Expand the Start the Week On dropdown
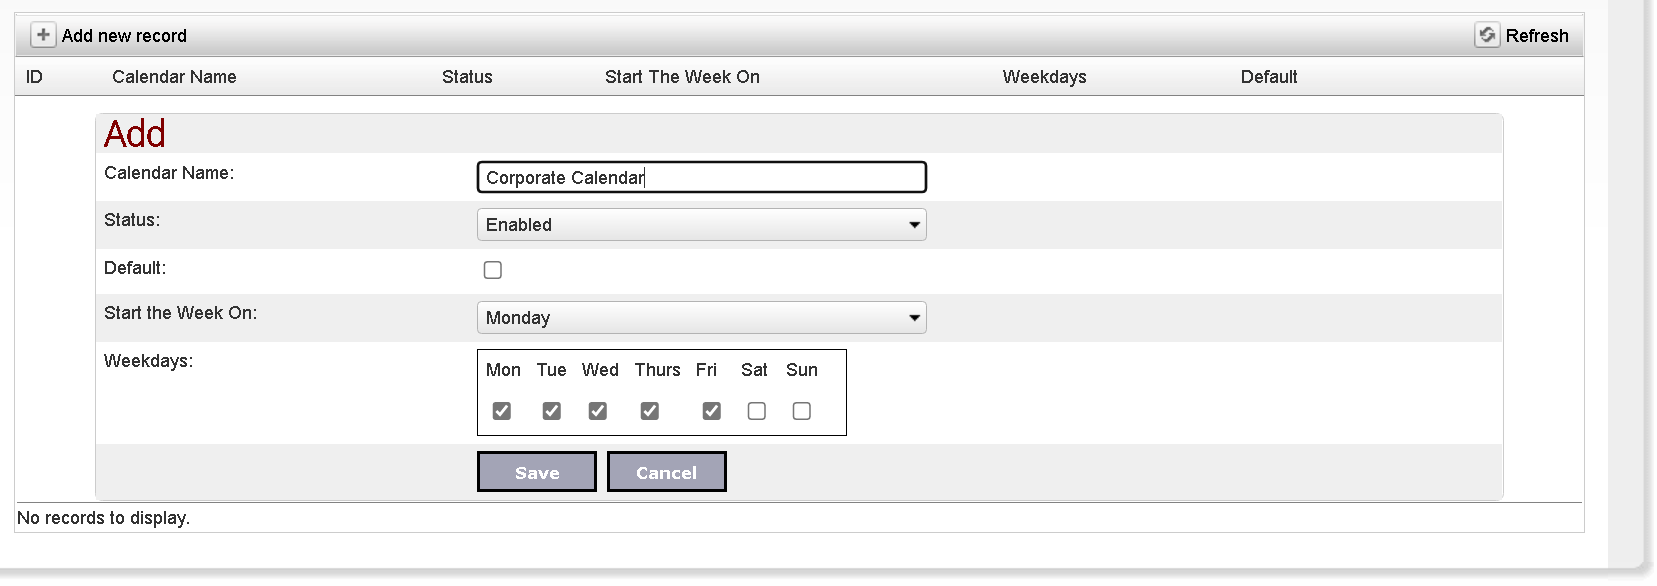Viewport: 1657px width, 586px height. (702, 318)
